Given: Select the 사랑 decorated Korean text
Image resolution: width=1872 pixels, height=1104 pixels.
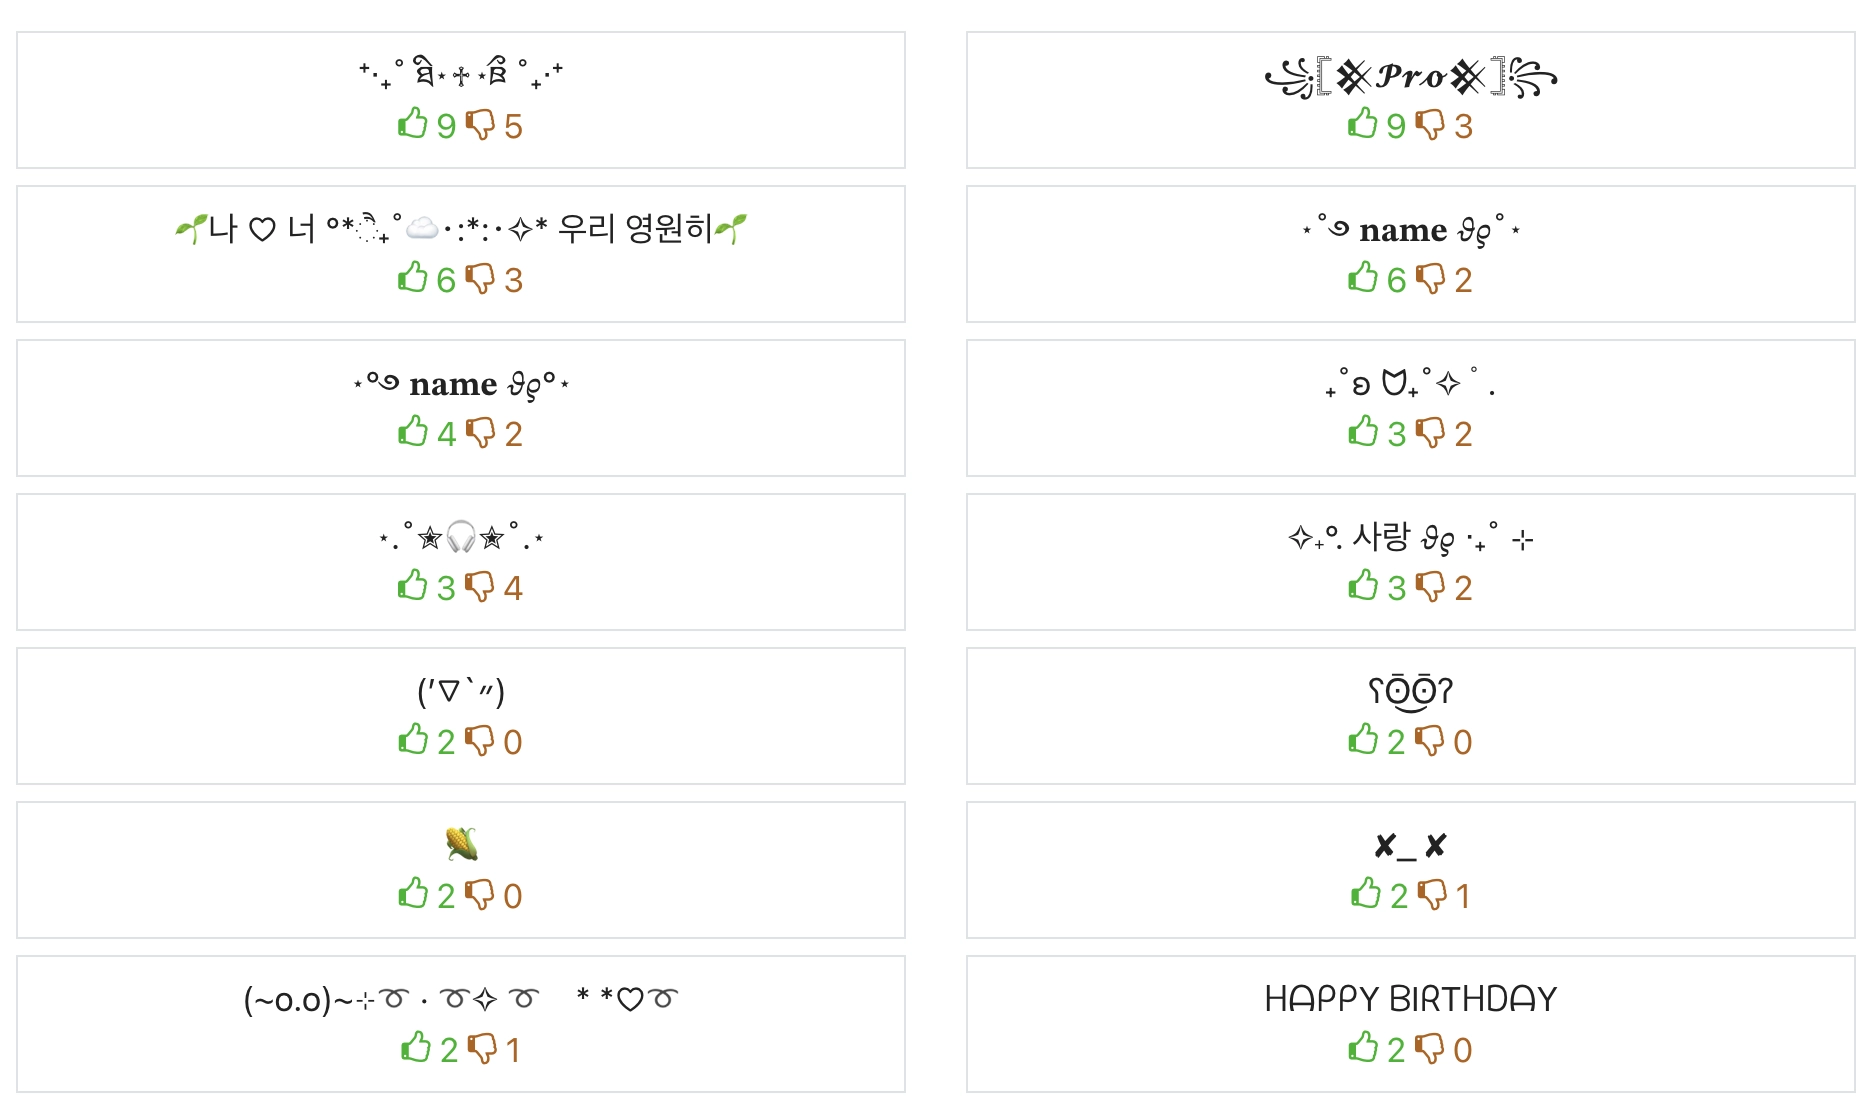Looking at the screenshot, I should (1410, 538).
